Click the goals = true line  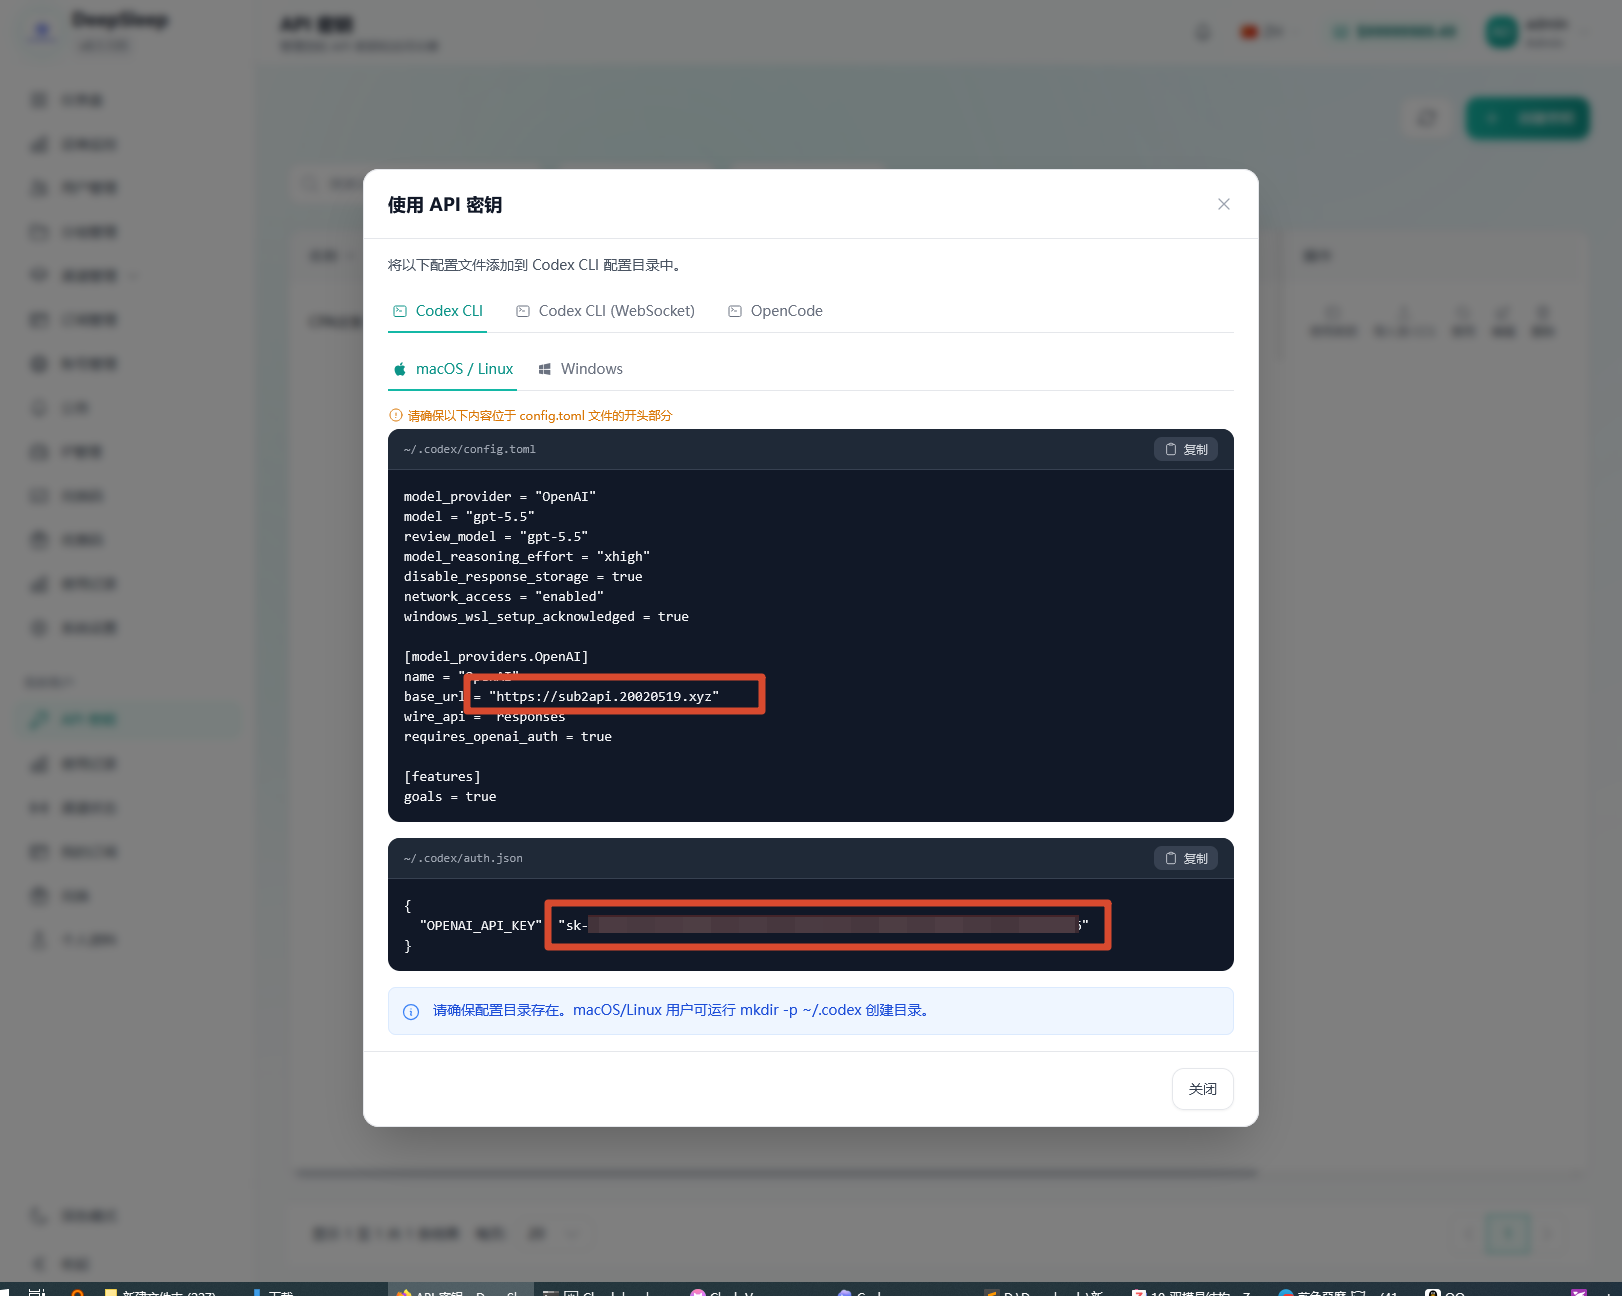coord(450,796)
